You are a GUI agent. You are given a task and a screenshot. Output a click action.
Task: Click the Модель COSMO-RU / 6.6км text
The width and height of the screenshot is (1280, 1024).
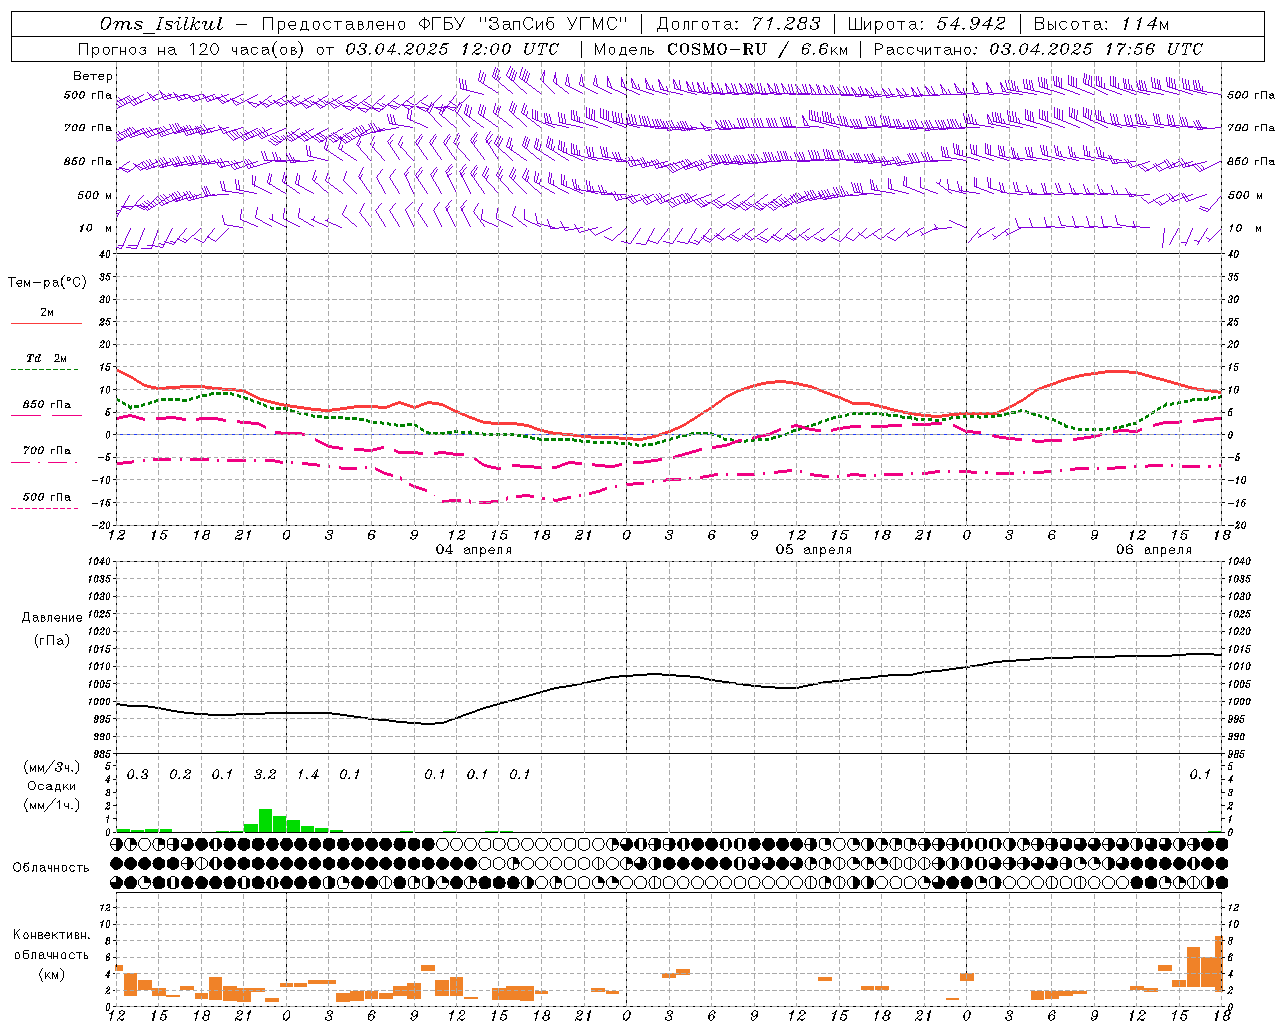click(x=721, y=49)
